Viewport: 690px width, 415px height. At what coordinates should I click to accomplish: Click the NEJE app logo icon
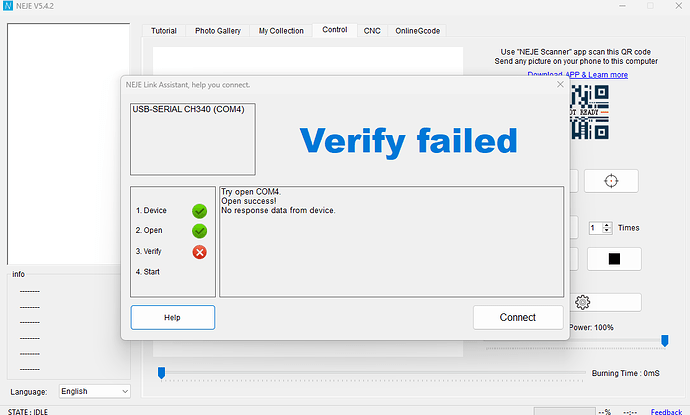pyautogui.click(x=8, y=6)
